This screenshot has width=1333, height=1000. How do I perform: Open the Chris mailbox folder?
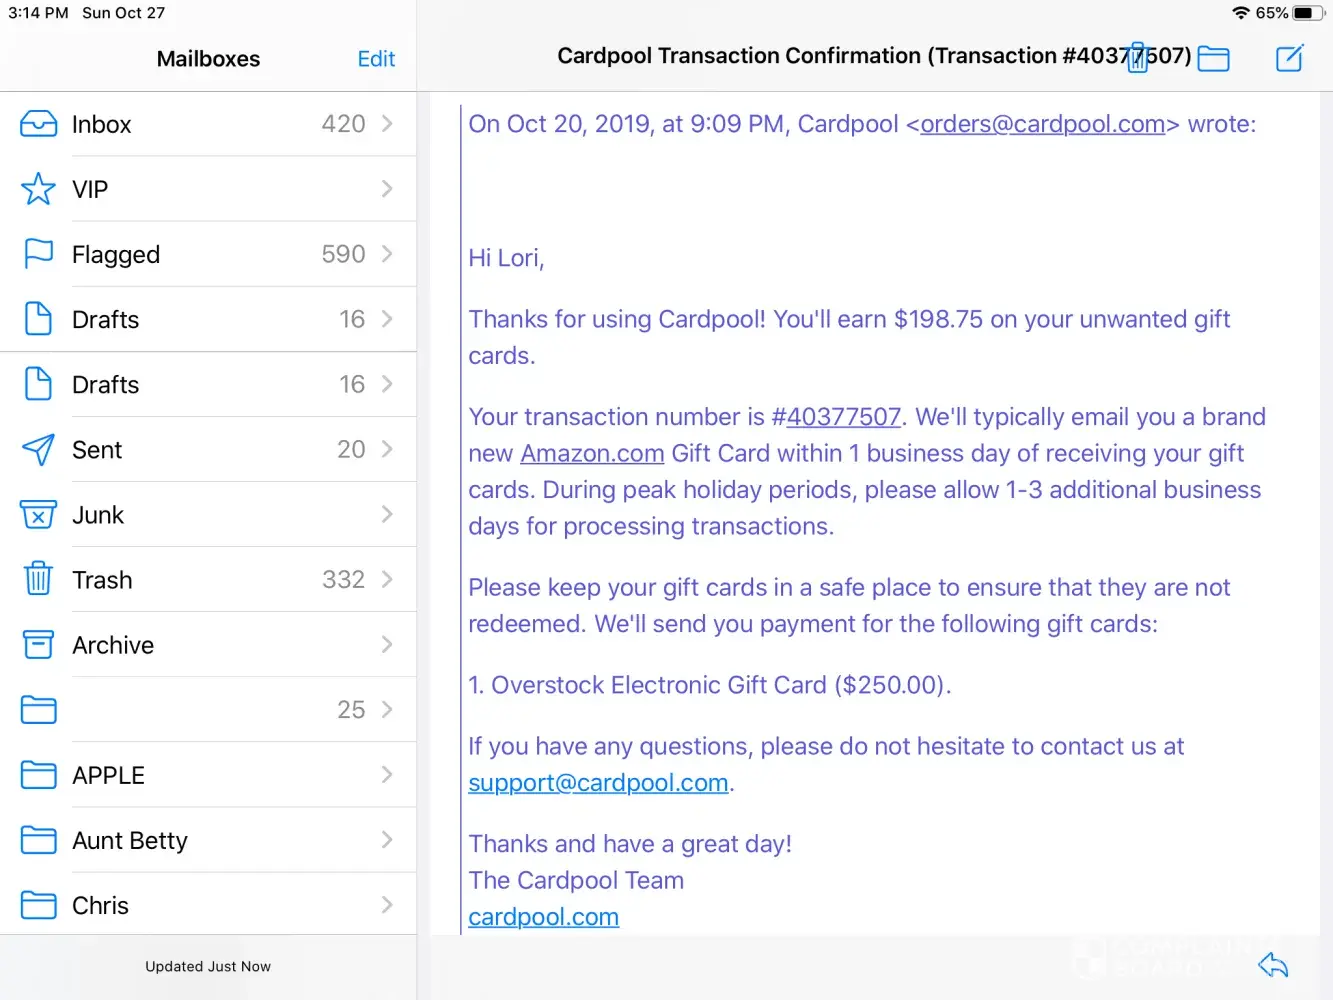click(x=100, y=905)
